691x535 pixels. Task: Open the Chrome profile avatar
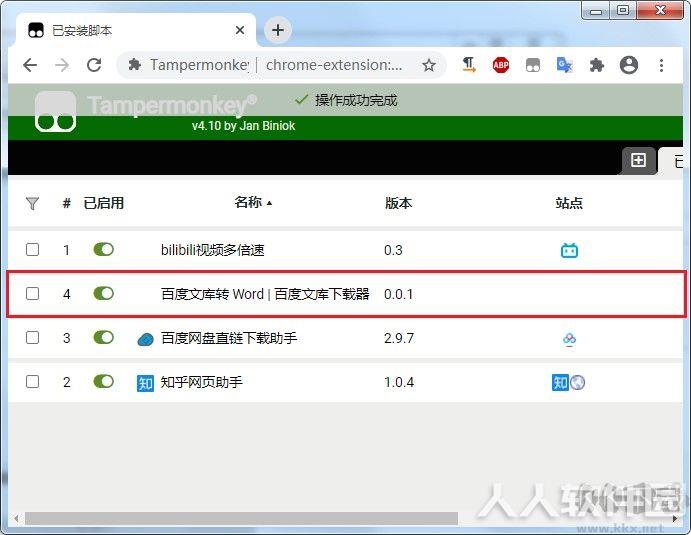[629, 65]
